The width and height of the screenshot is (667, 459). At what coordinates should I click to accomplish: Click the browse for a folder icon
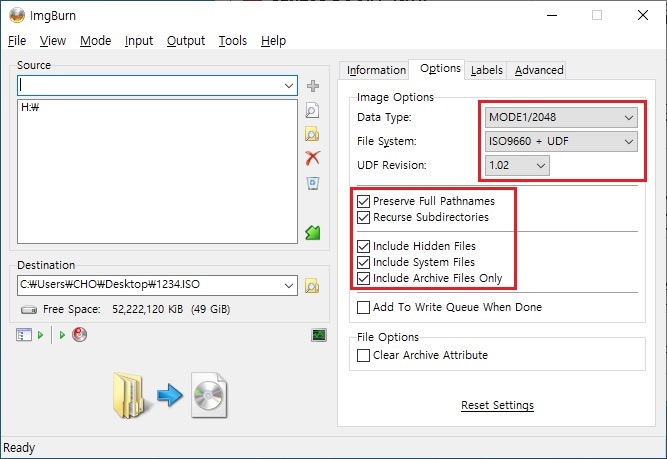tap(312, 134)
